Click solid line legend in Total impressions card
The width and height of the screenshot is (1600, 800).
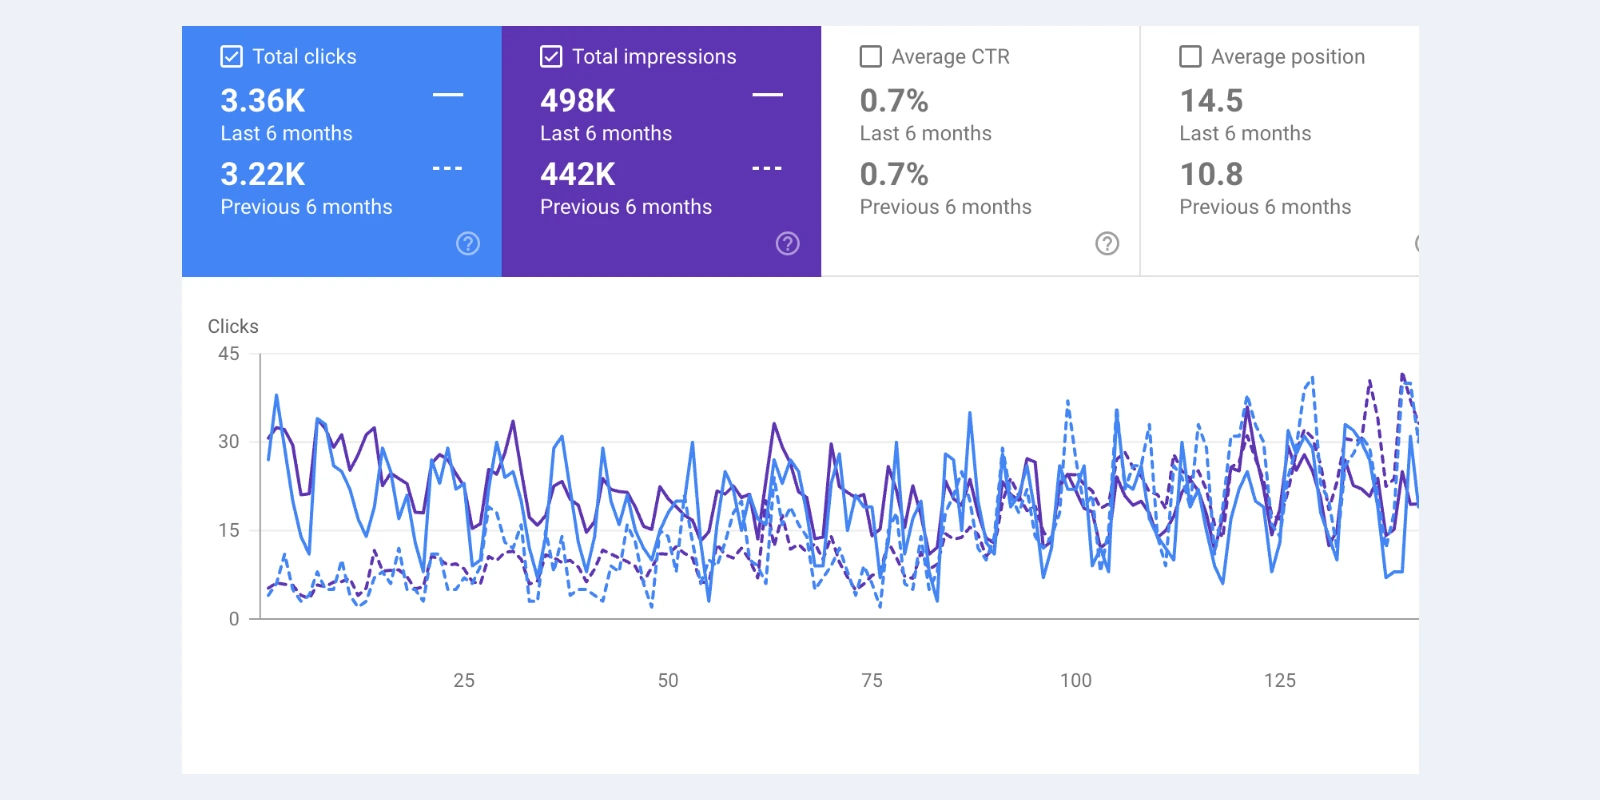coord(768,95)
